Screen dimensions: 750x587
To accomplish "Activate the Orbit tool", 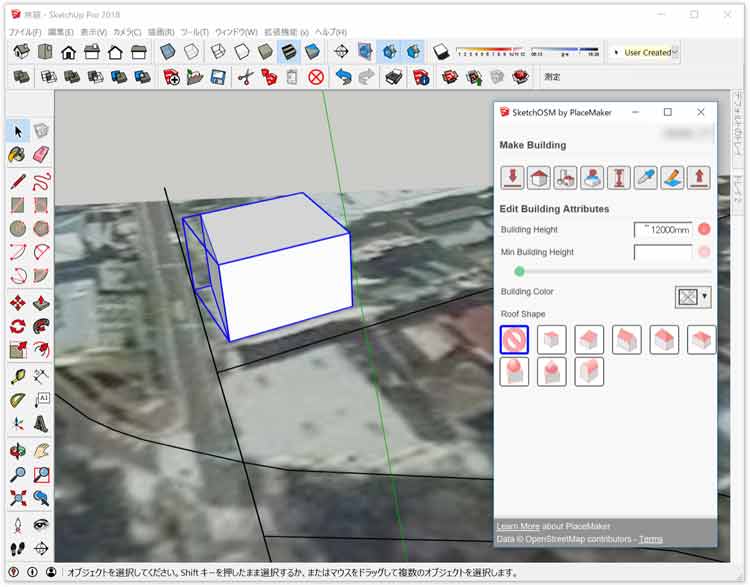I will coord(18,451).
